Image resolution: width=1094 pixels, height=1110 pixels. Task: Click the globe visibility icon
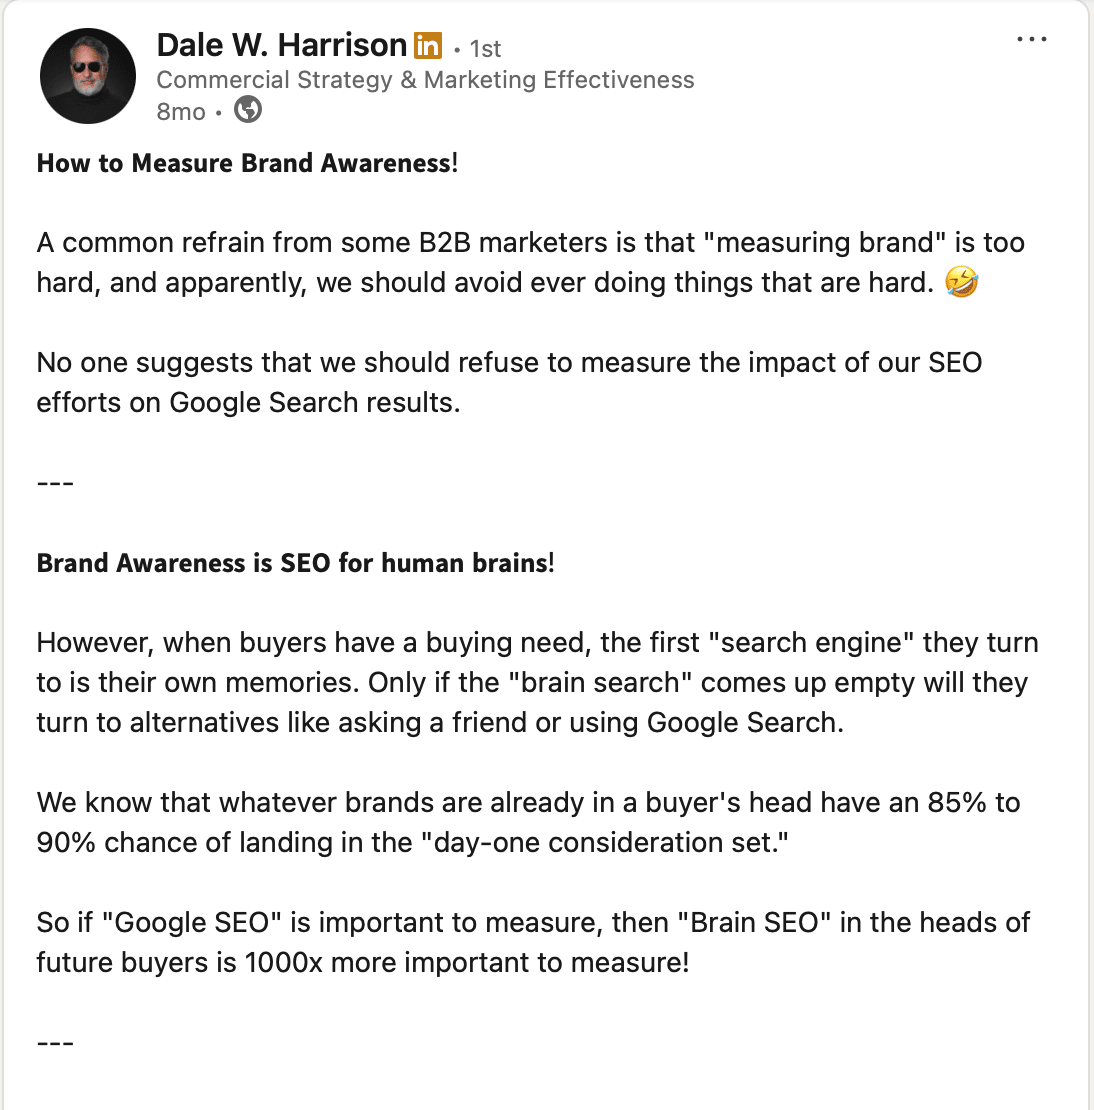click(248, 110)
